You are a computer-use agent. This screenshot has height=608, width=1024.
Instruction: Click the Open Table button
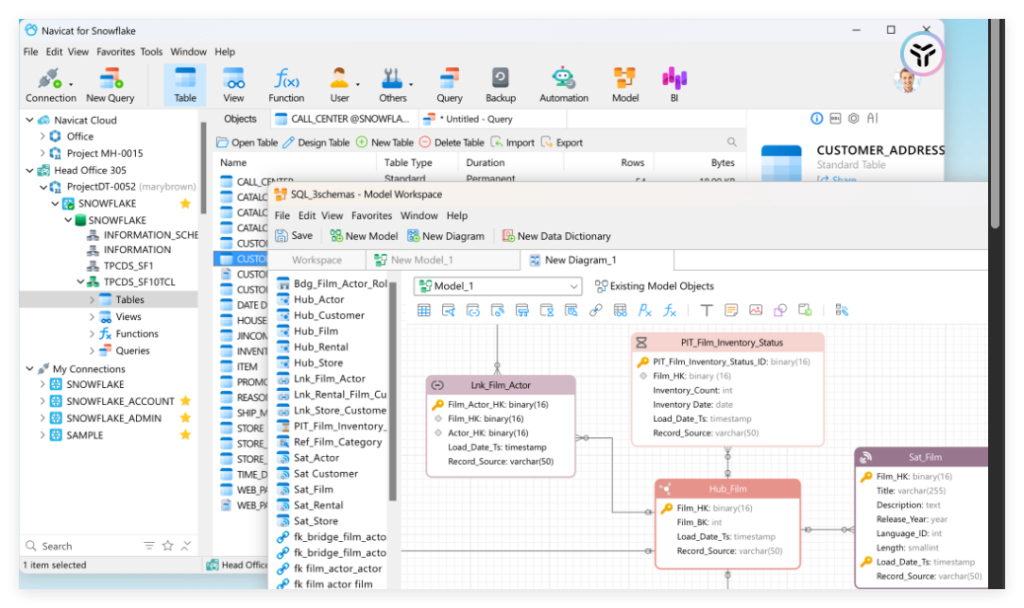click(x=247, y=142)
